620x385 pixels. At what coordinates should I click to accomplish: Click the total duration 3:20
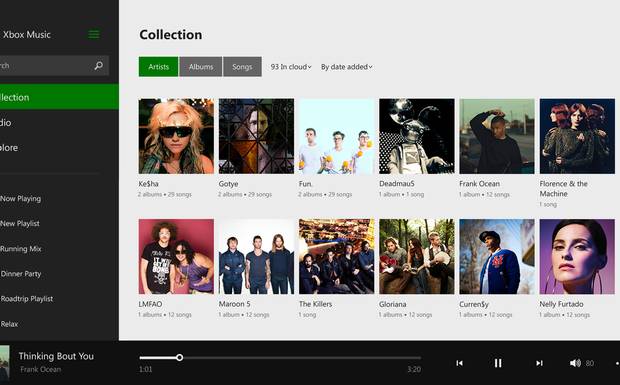[414, 369]
